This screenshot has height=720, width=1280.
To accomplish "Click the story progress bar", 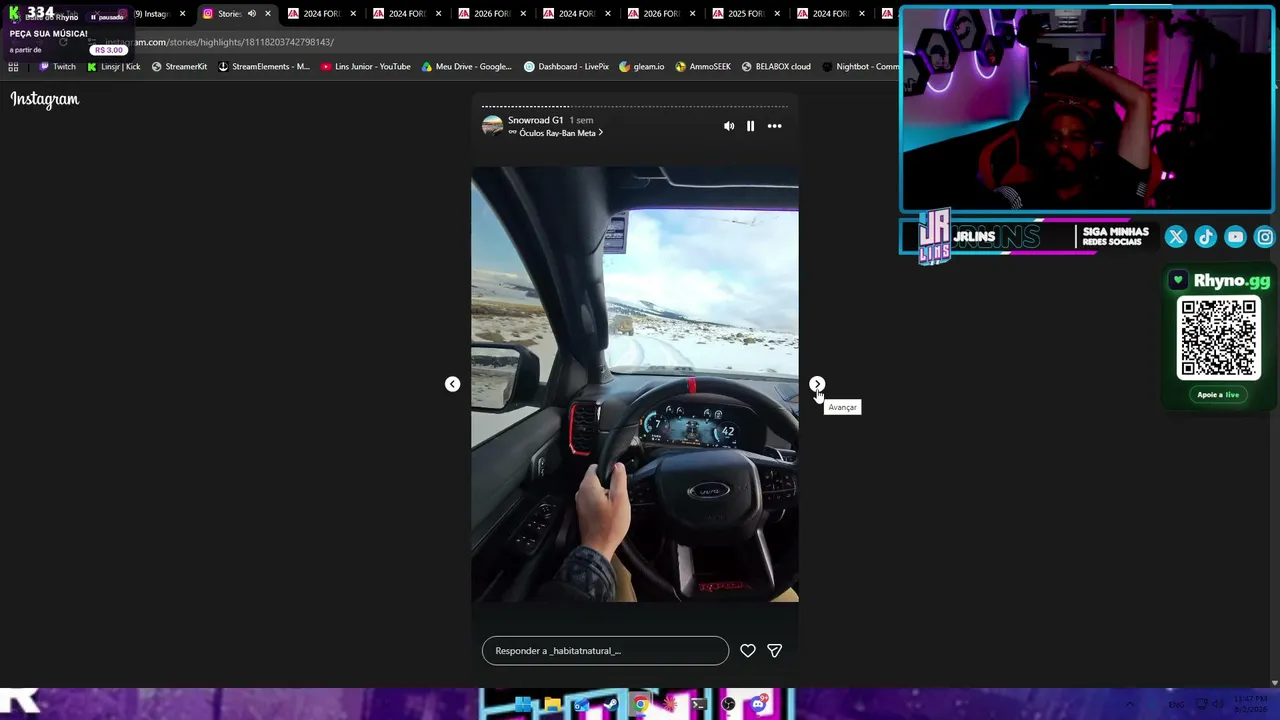I will [635, 106].
